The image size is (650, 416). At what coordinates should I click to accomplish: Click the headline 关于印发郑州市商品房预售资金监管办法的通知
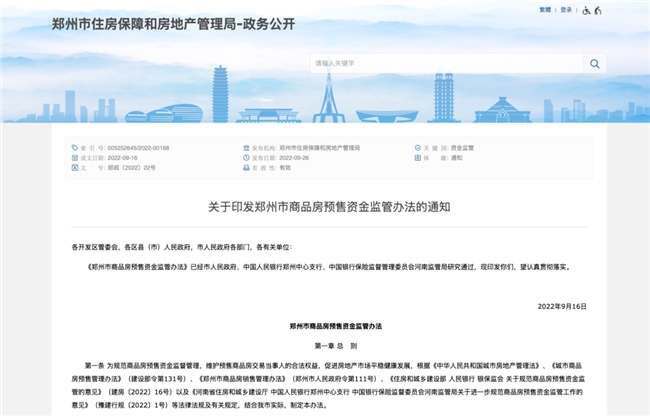(329, 207)
